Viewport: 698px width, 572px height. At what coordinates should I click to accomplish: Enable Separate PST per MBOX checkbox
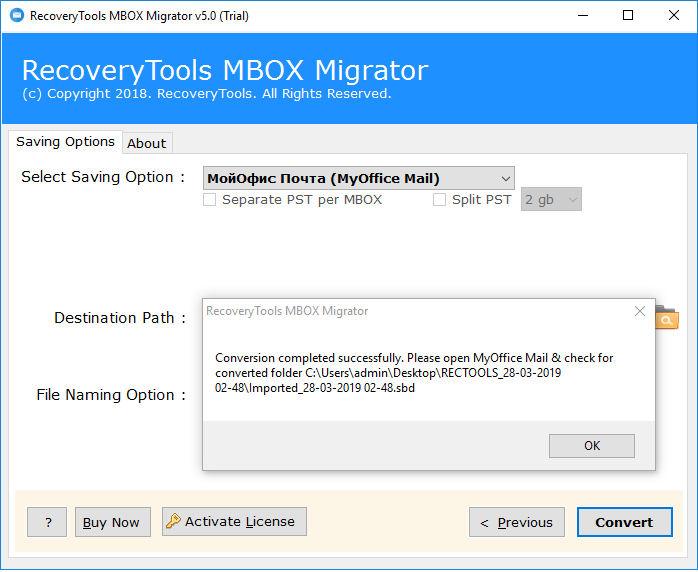point(210,199)
